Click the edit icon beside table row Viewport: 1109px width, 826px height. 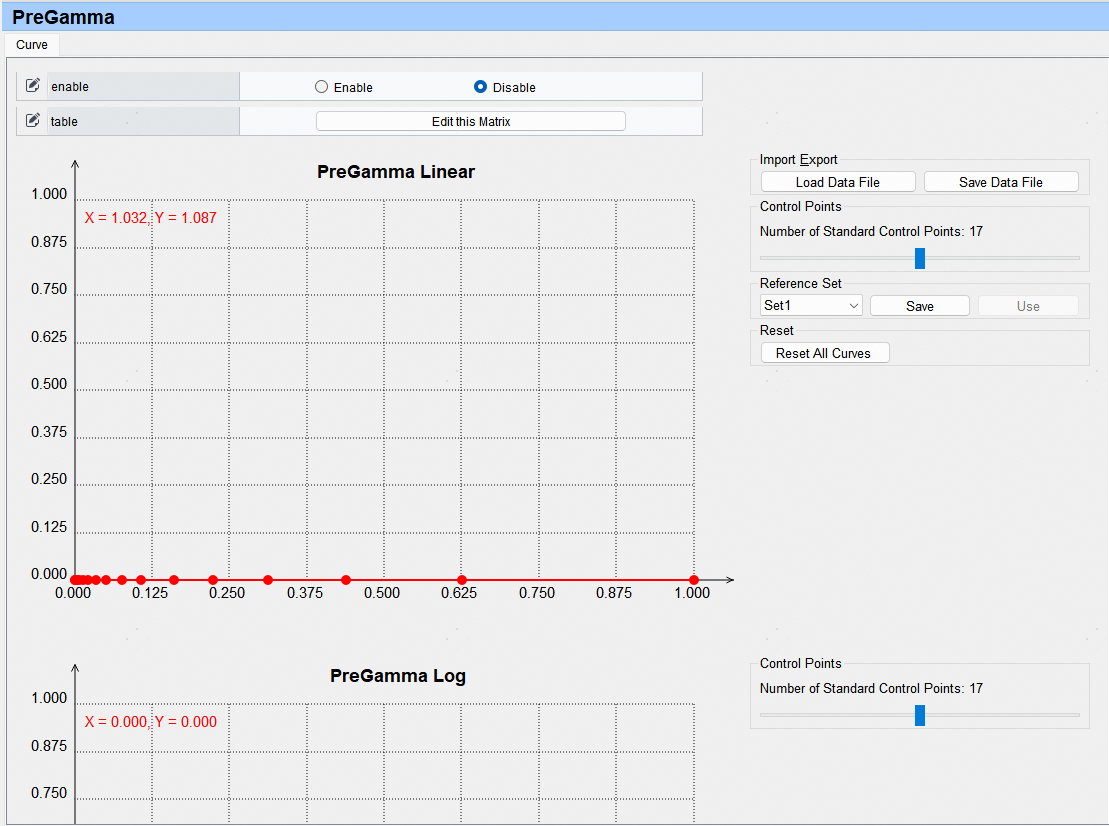[x=32, y=121]
